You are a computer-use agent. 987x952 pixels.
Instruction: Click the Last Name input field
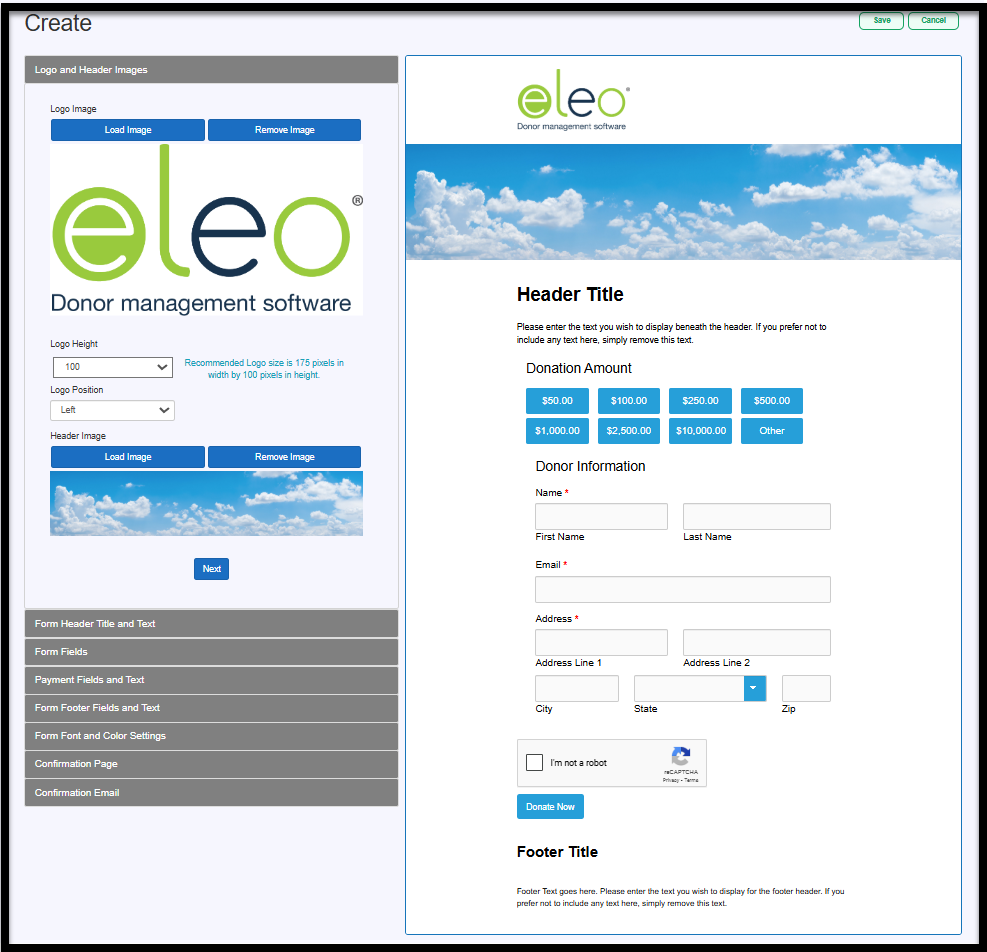tap(757, 516)
